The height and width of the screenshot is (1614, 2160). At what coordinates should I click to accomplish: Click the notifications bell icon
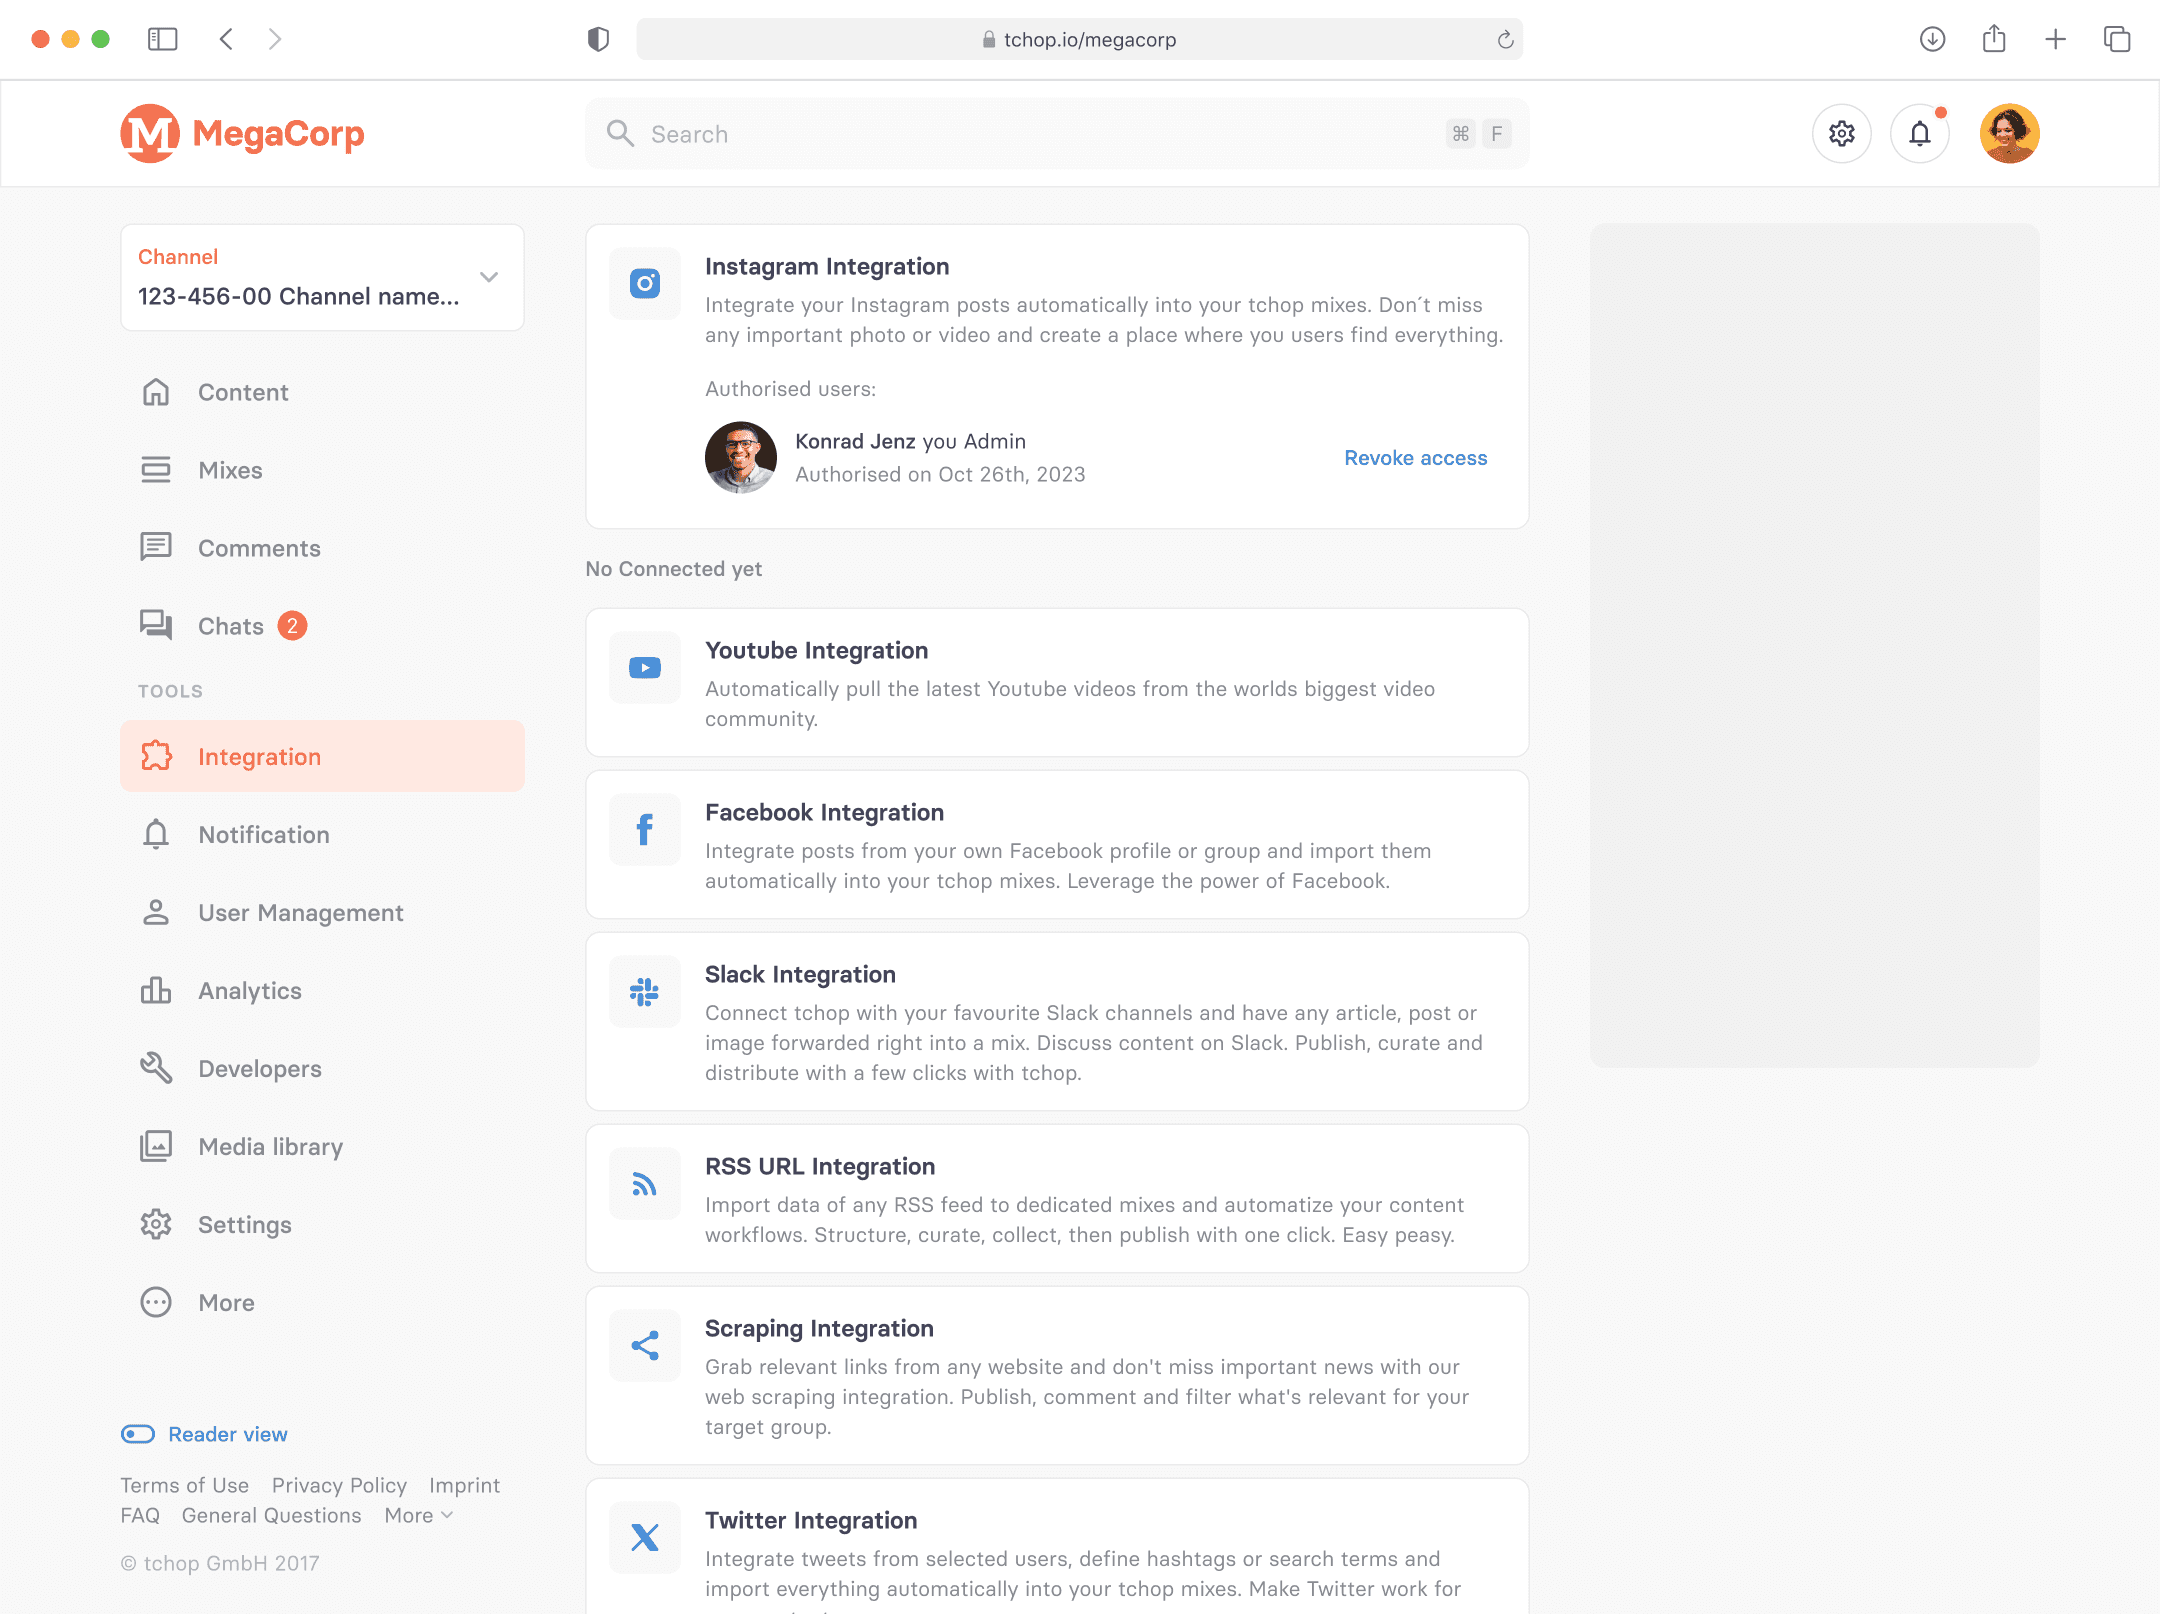click(1919, 133)
